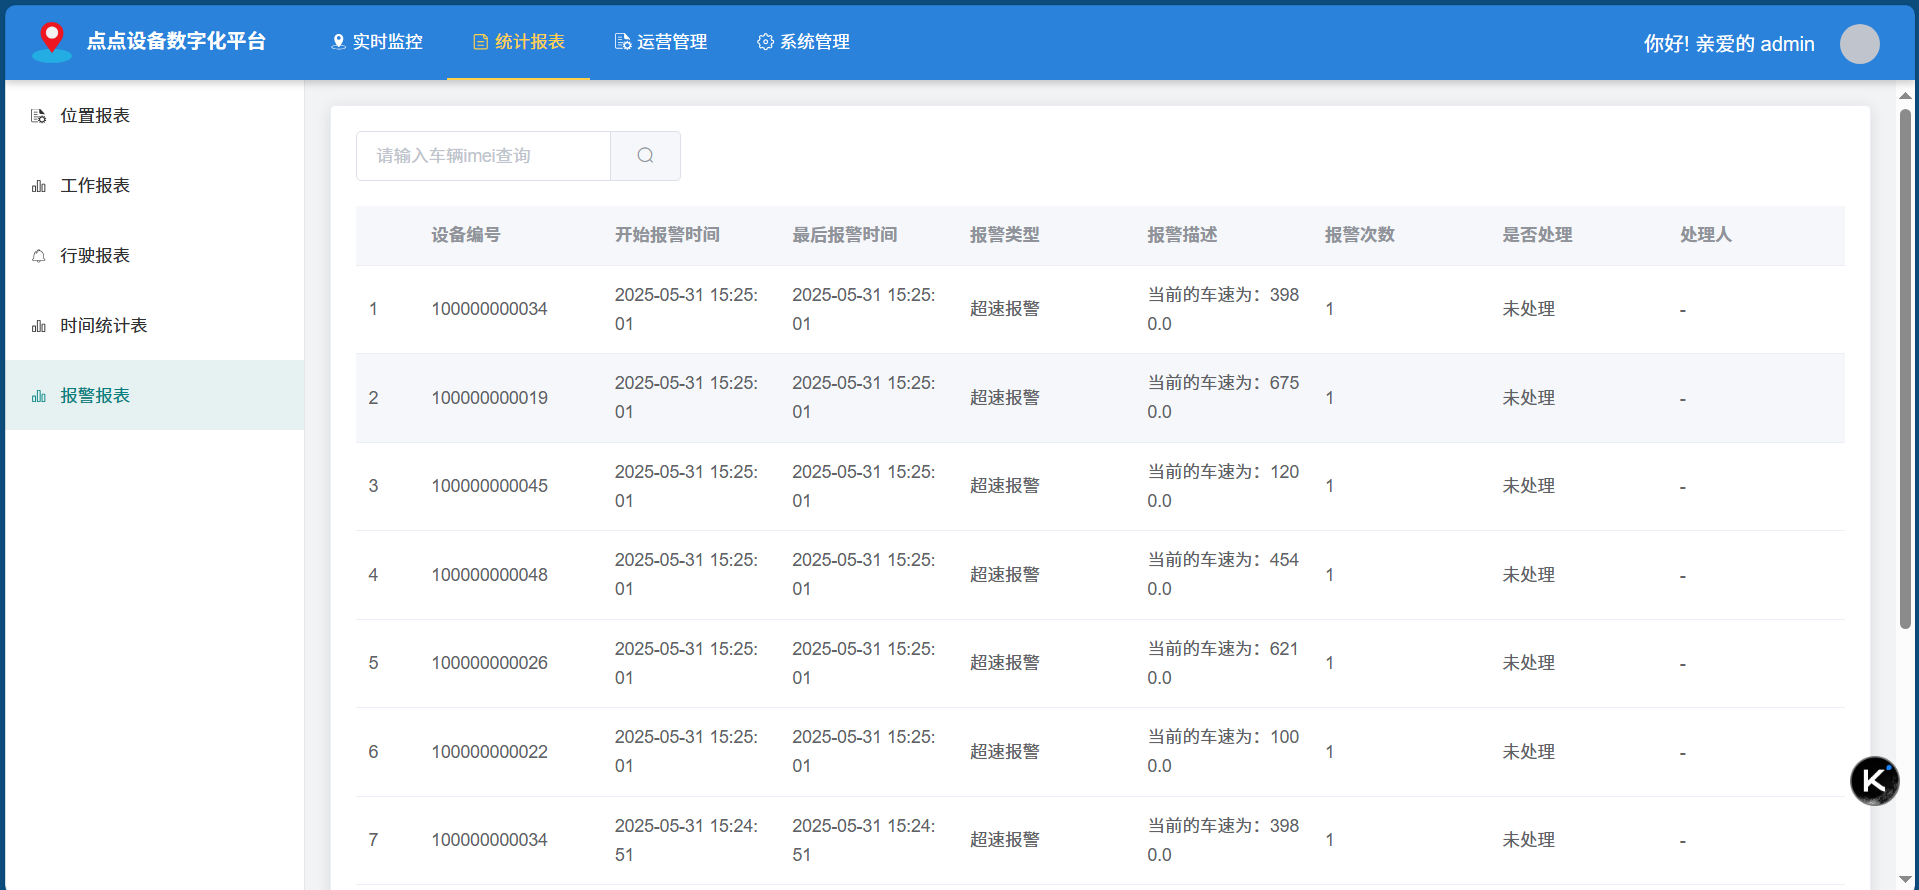Image resolution: width=1919 pixels, height=890 pixels.
Task: Click the 行驶报表 bell icon
Action: [x=39, y=256]
